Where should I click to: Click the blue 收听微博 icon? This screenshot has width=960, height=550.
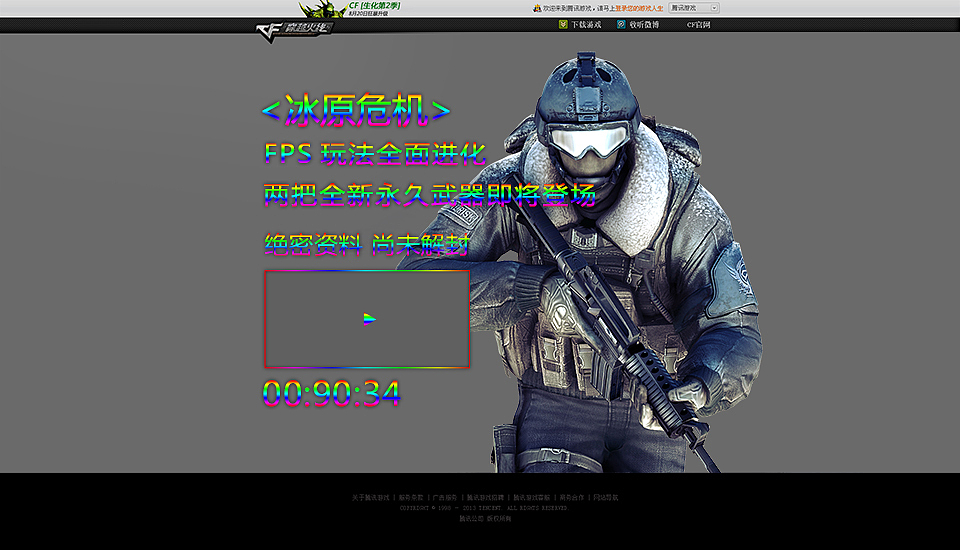click(621, 24)
